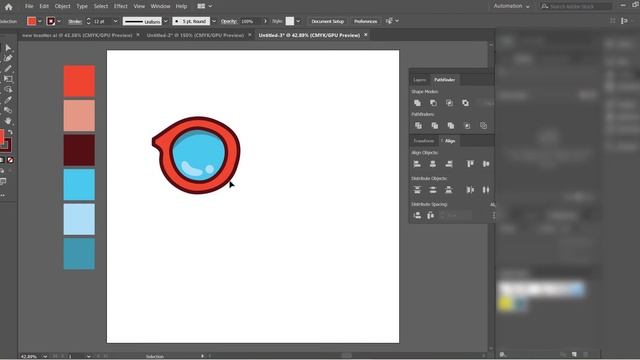Open the File menu
The height and width of the screenshot is (360, 640).
tap(29, 6)
